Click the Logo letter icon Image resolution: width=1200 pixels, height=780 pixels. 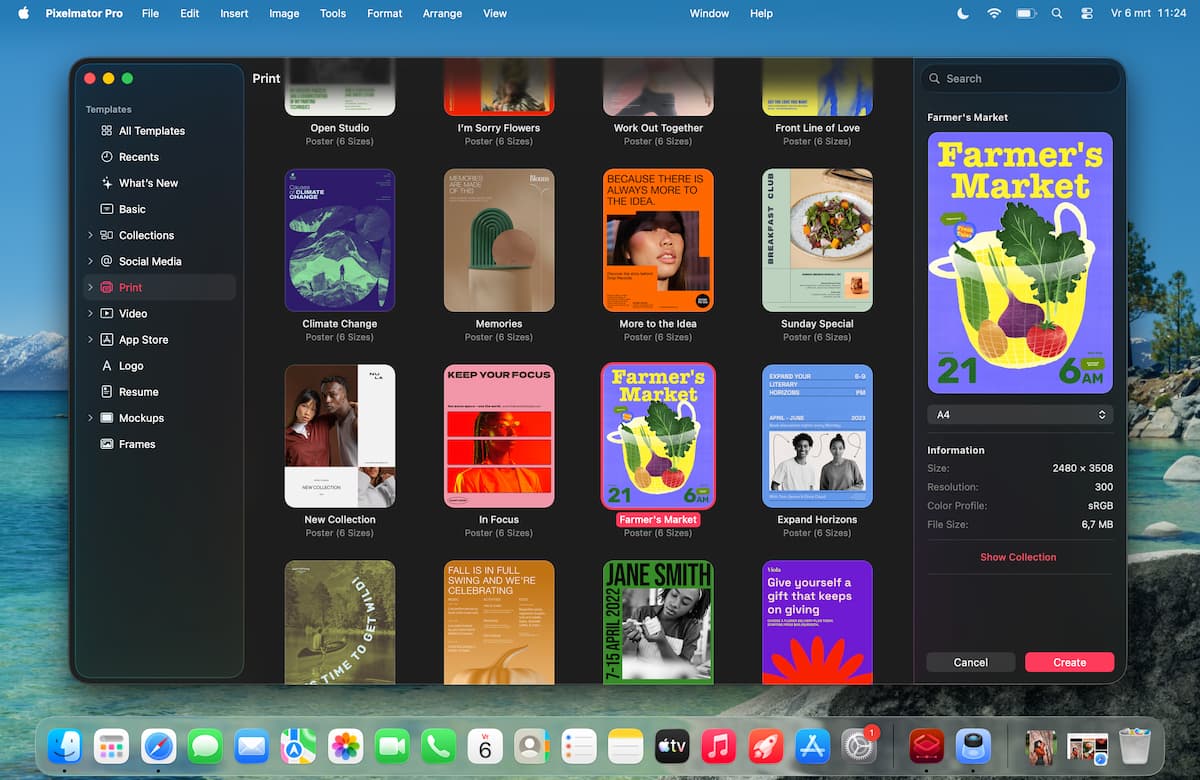[x=107, y=366]
